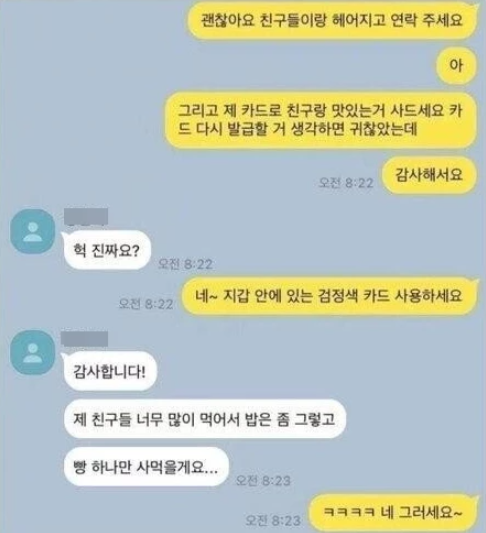Image resolution: width=486 pixels, height=533 pixels.
Task: Tap the 오전 8:22 timestamp beside 감사해서요
Action: click(x=346, y=183)
